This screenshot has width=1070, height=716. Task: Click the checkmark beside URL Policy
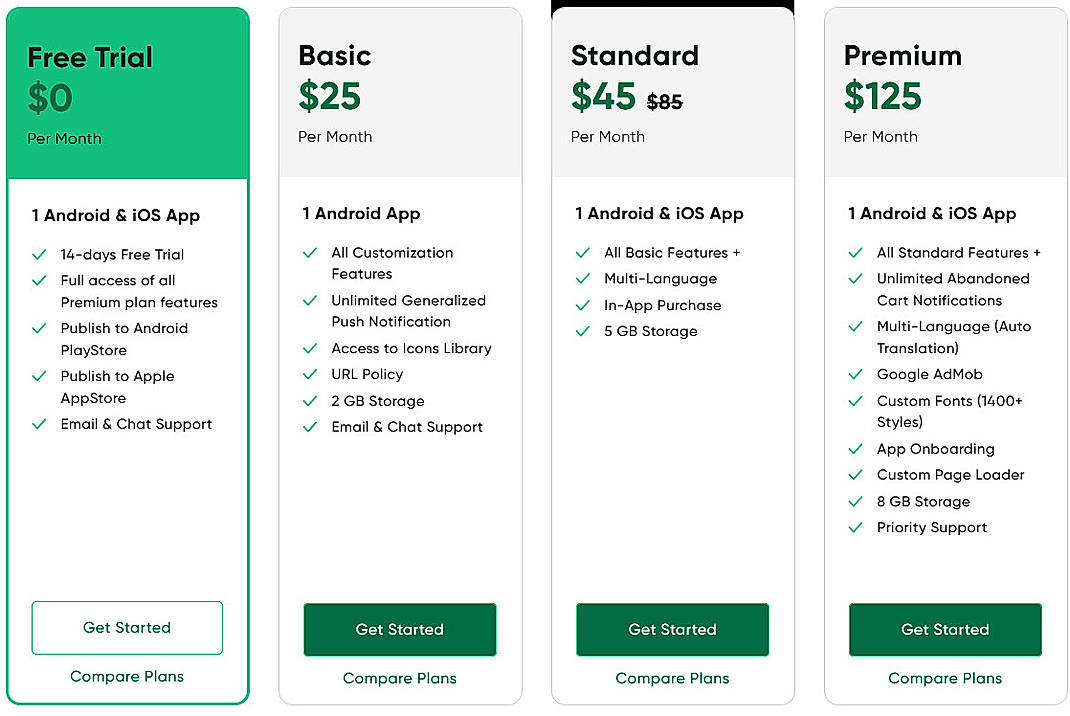click(311, 375)
